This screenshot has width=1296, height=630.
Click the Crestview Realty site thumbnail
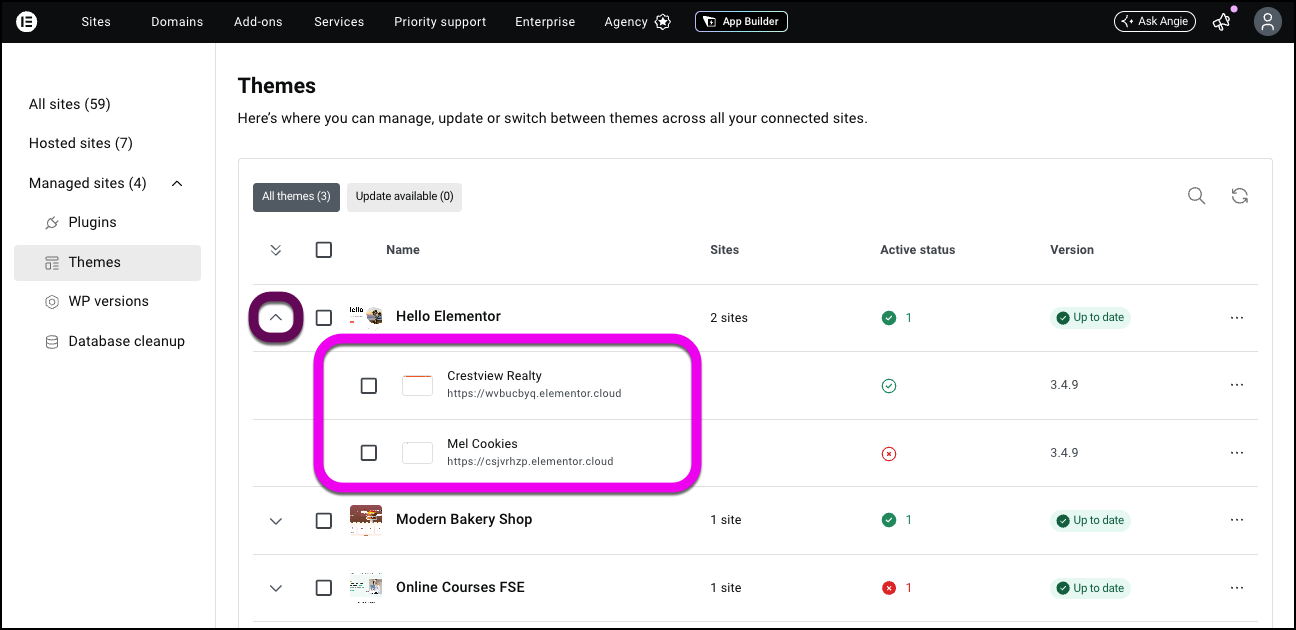coord(417,385)
